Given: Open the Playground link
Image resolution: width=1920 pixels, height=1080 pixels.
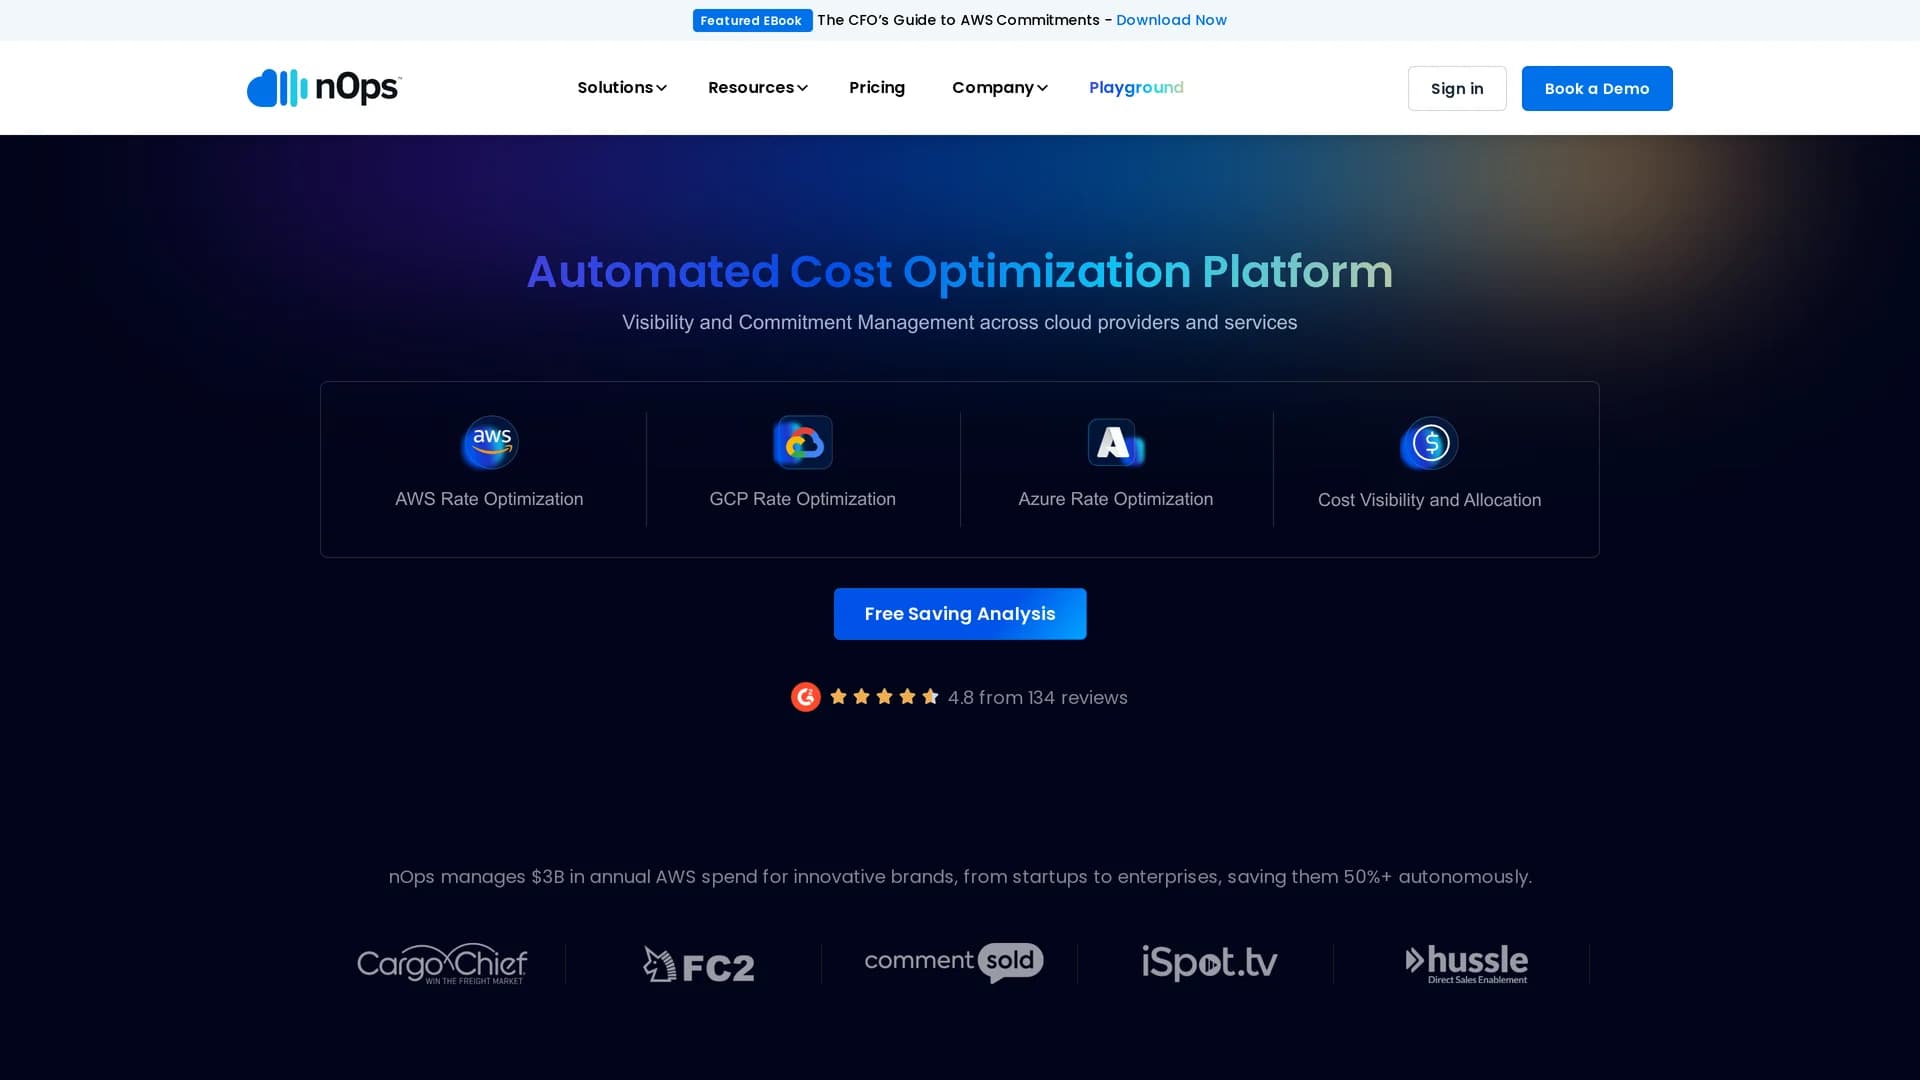Looking at the screenshot, I should point(1136,88).
